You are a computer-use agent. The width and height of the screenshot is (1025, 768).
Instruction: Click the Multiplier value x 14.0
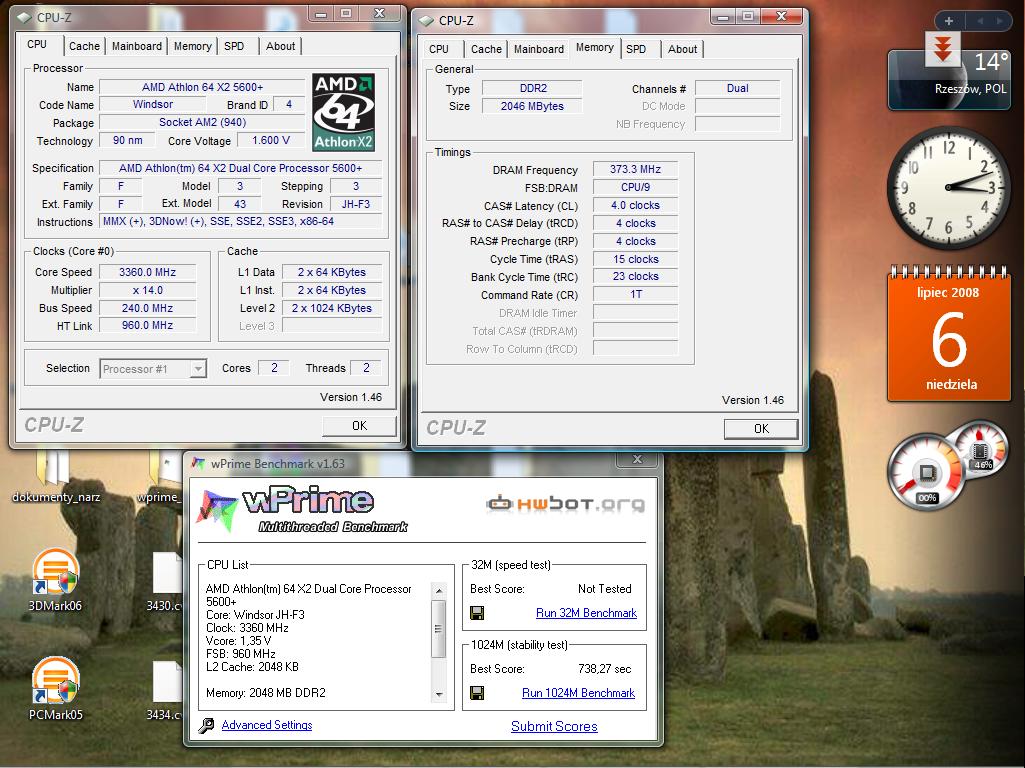pyautogui.click(x=148, y=290)
